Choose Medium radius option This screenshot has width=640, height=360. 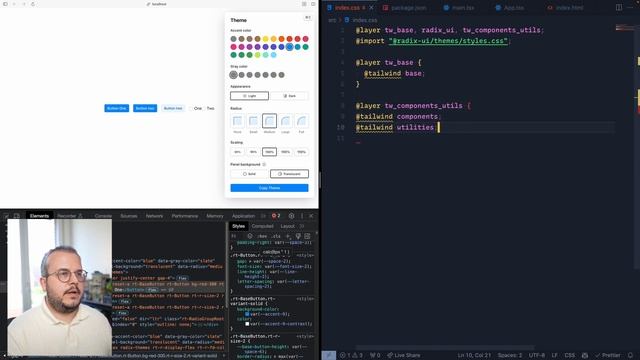pos(269,121)
